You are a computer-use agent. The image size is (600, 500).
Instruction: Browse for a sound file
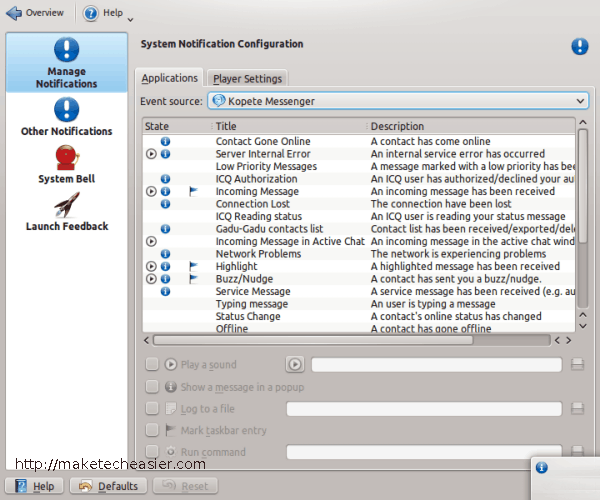pos(577,365)
